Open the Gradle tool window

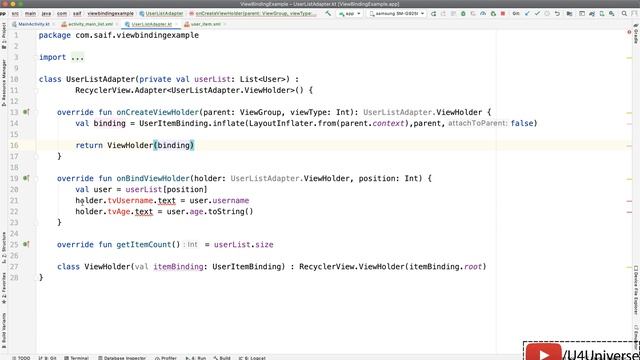[636, 34]
